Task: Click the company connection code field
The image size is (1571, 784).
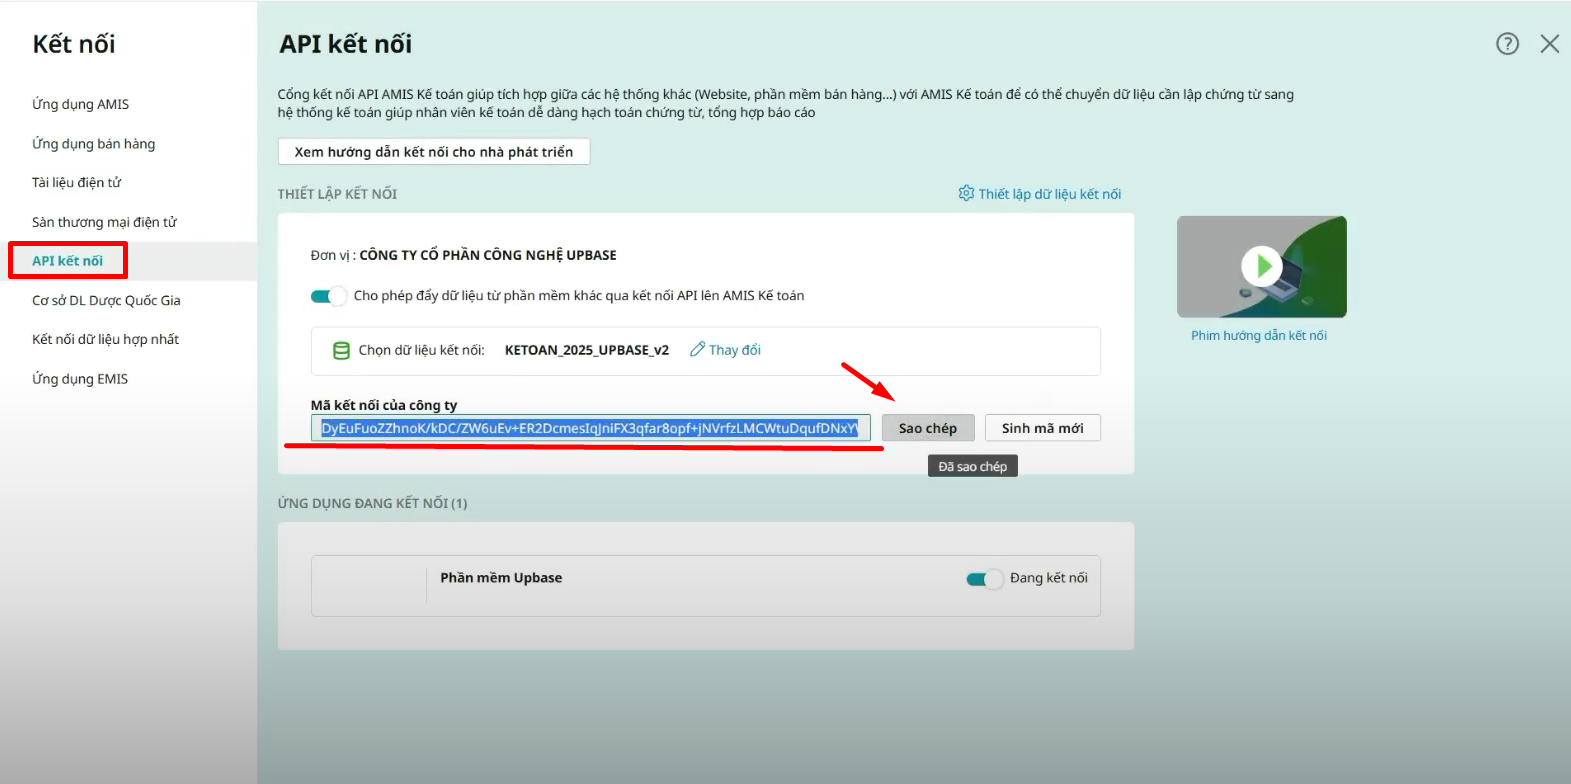Action: click(x=590, y=428)
